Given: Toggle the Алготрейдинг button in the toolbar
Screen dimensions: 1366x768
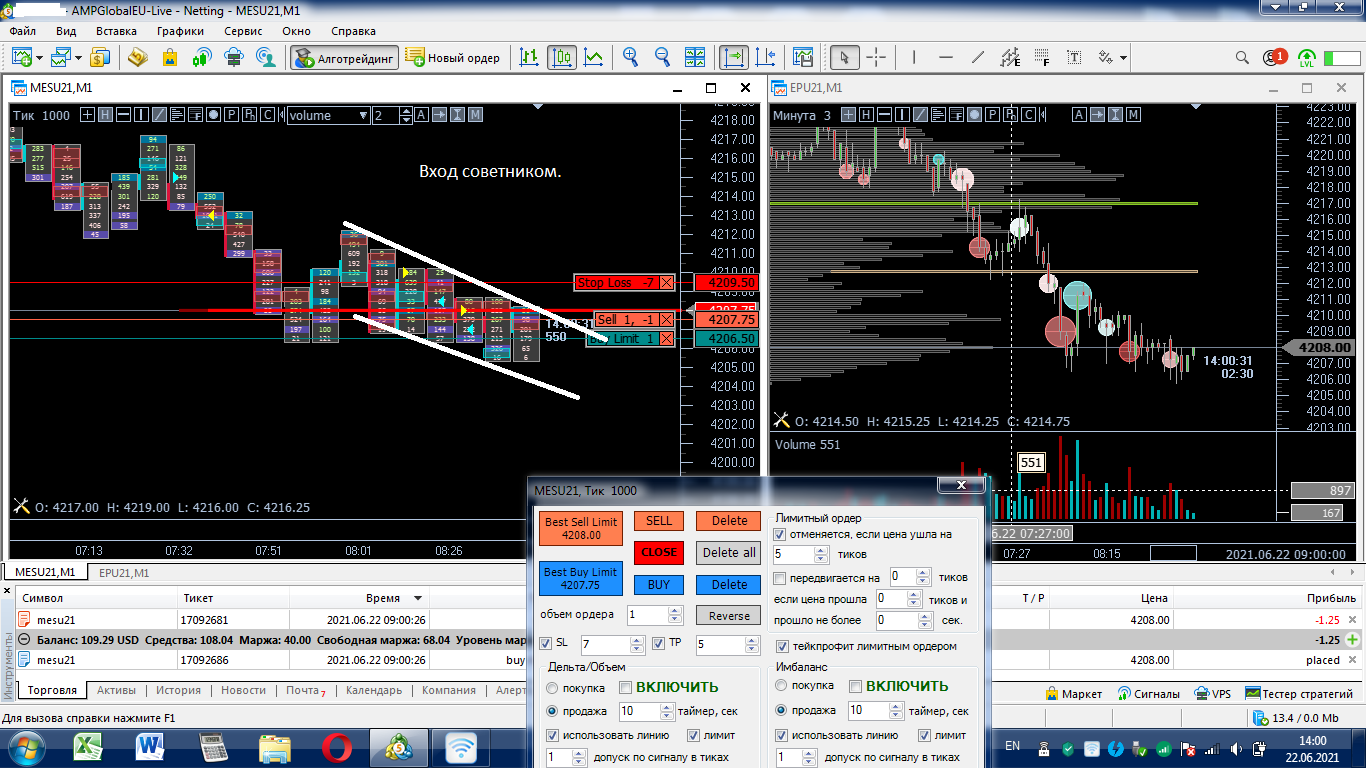Looking at the screenshot, I should (345, 58).
